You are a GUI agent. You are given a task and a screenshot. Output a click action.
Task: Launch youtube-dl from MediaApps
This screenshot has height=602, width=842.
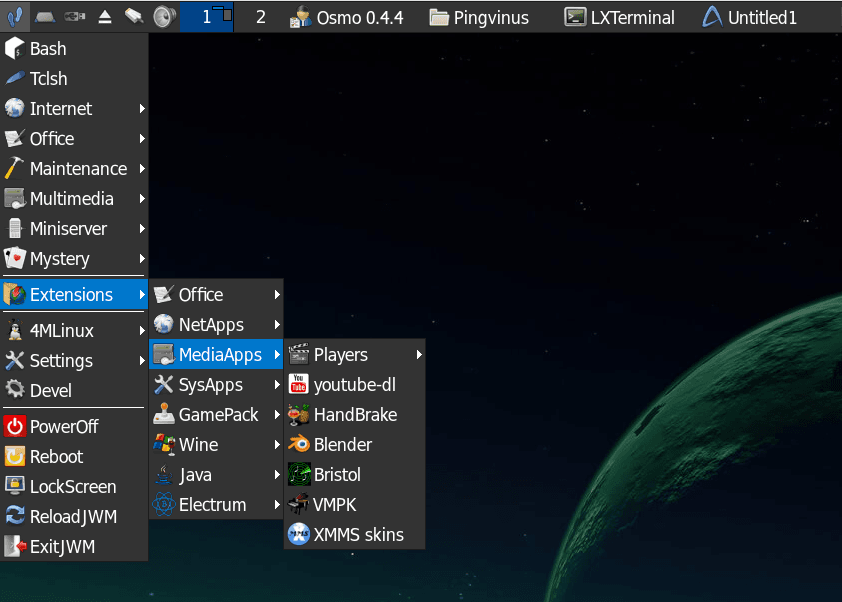tap(355, 385)
